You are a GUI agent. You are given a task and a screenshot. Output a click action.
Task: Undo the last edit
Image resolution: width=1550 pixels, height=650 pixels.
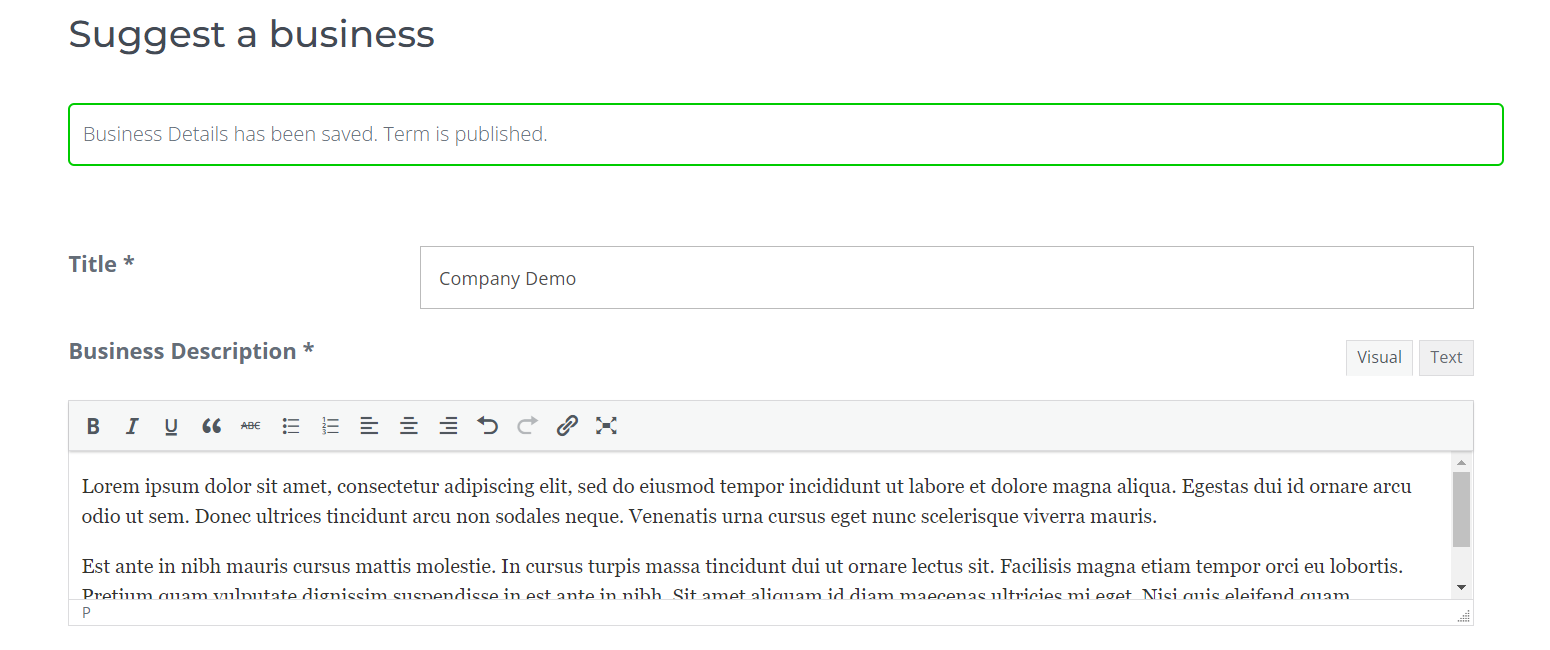[x=488, y=426]
